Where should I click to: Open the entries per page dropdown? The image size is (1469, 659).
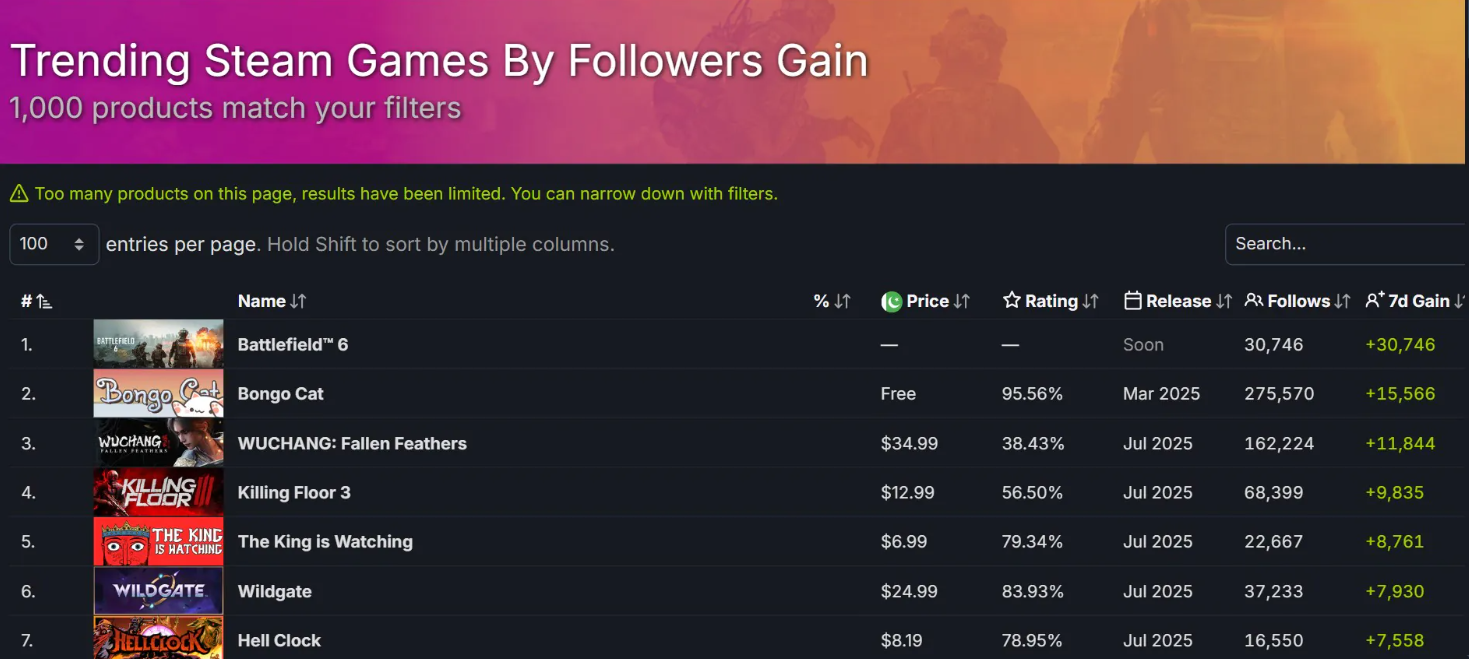tap(54, 244)
